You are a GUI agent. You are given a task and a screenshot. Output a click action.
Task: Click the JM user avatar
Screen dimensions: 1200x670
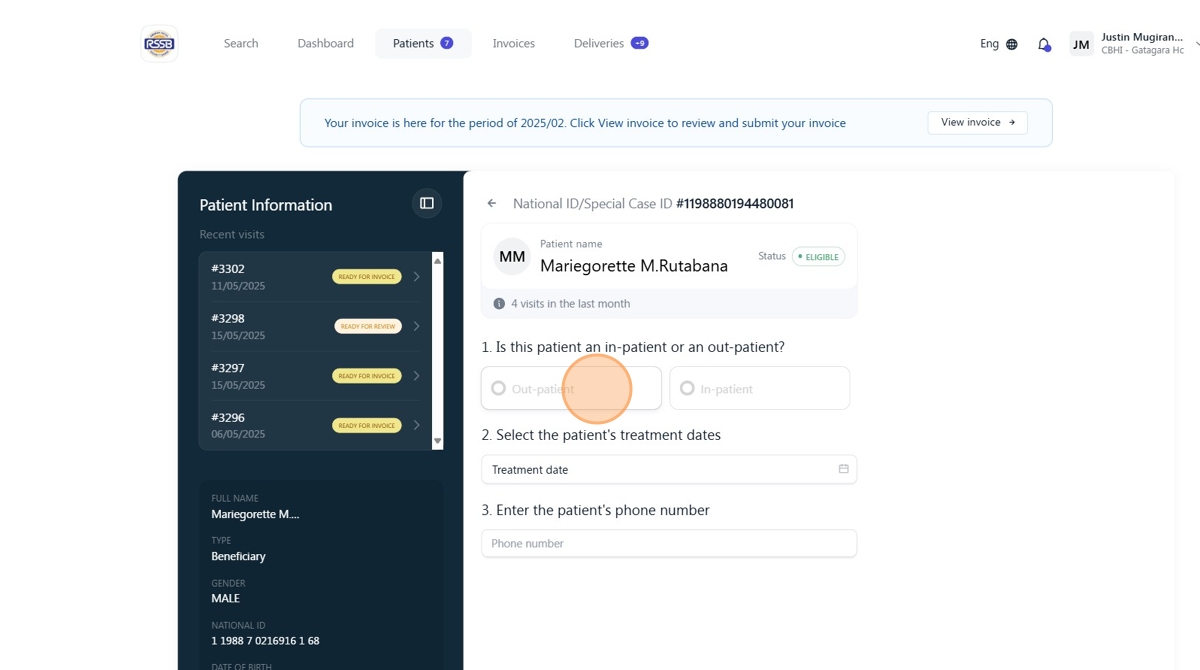point(1081,44)
